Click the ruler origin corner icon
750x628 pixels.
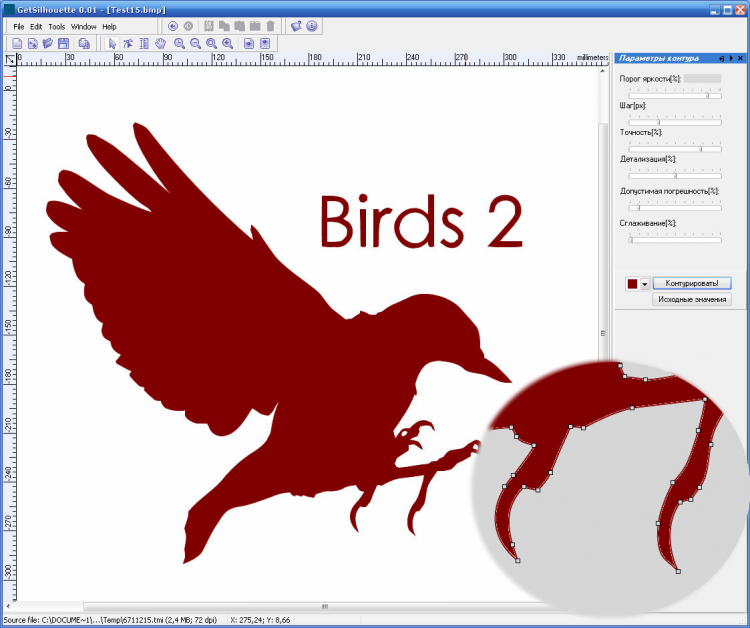(x=10, y=59)
